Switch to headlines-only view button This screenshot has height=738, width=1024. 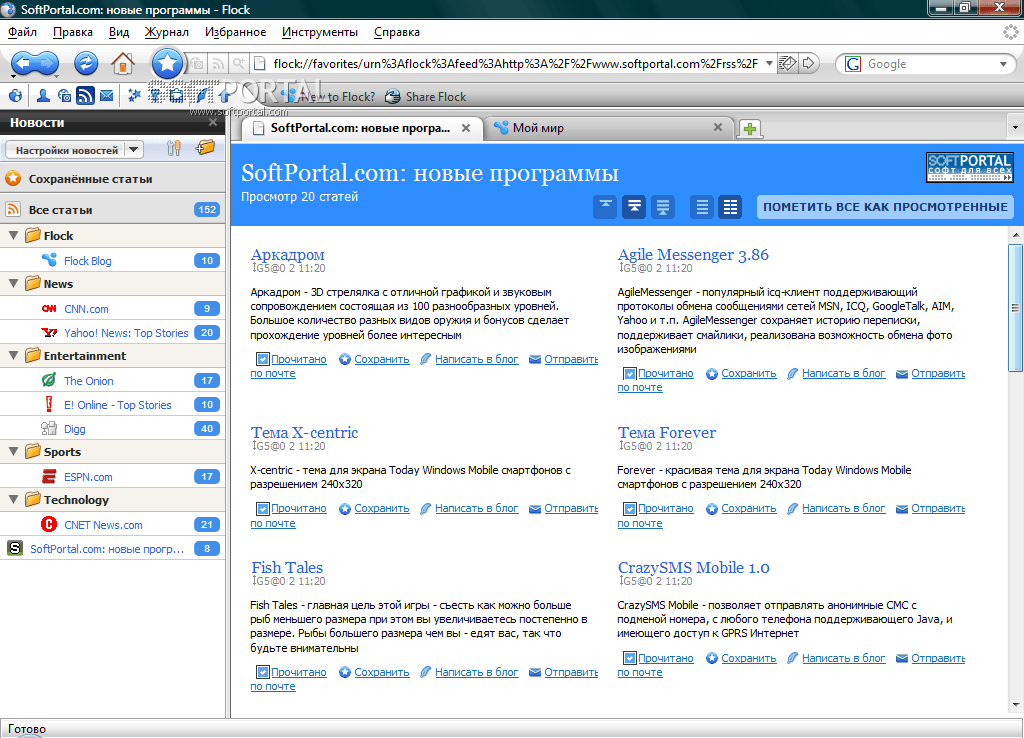point(605,207)
